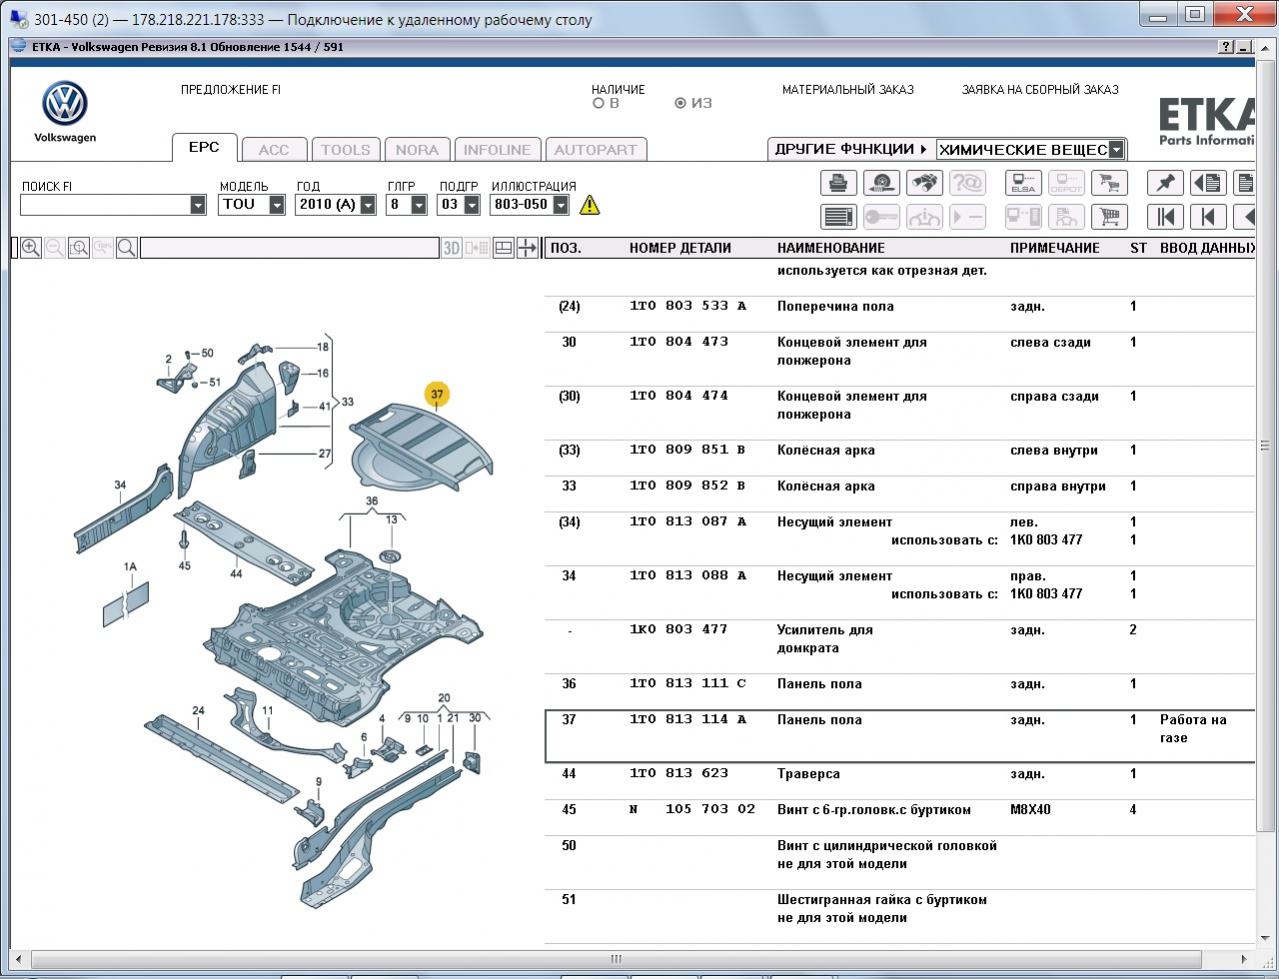Screen dimensions: 1279x979
Task: Open the ГОД dropdown showing 2010 (A)
Action: [368, 205]
